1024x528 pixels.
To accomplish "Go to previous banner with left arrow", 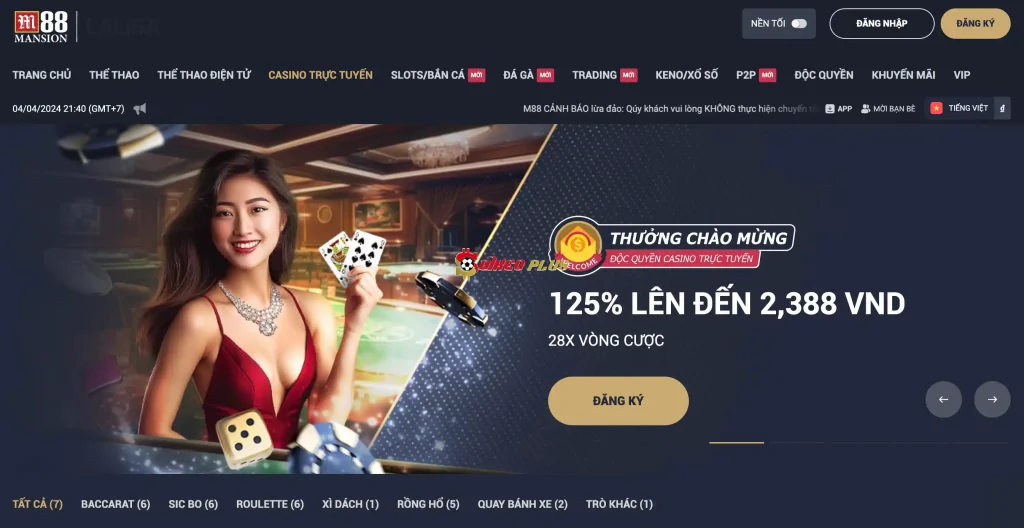I will pyautogui.click(x=943, y=399).
